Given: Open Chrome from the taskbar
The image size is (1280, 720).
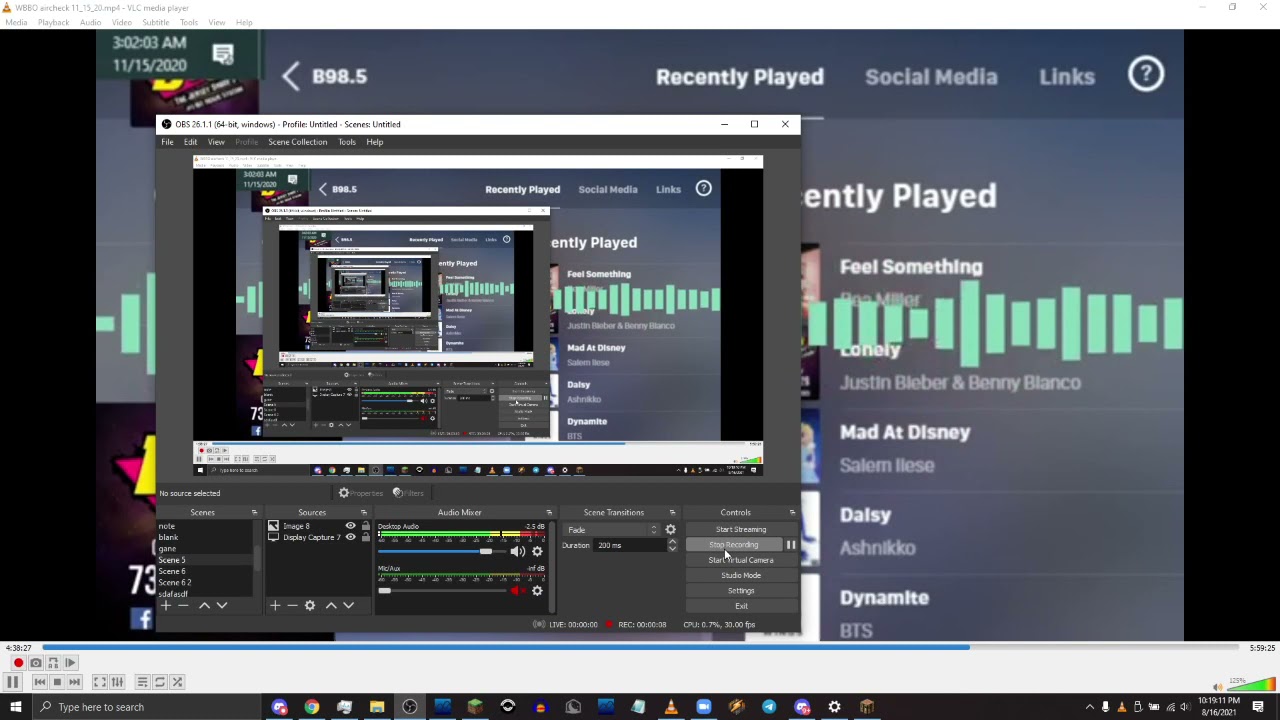Looking at the screenshot, I should tap(312, 707).
